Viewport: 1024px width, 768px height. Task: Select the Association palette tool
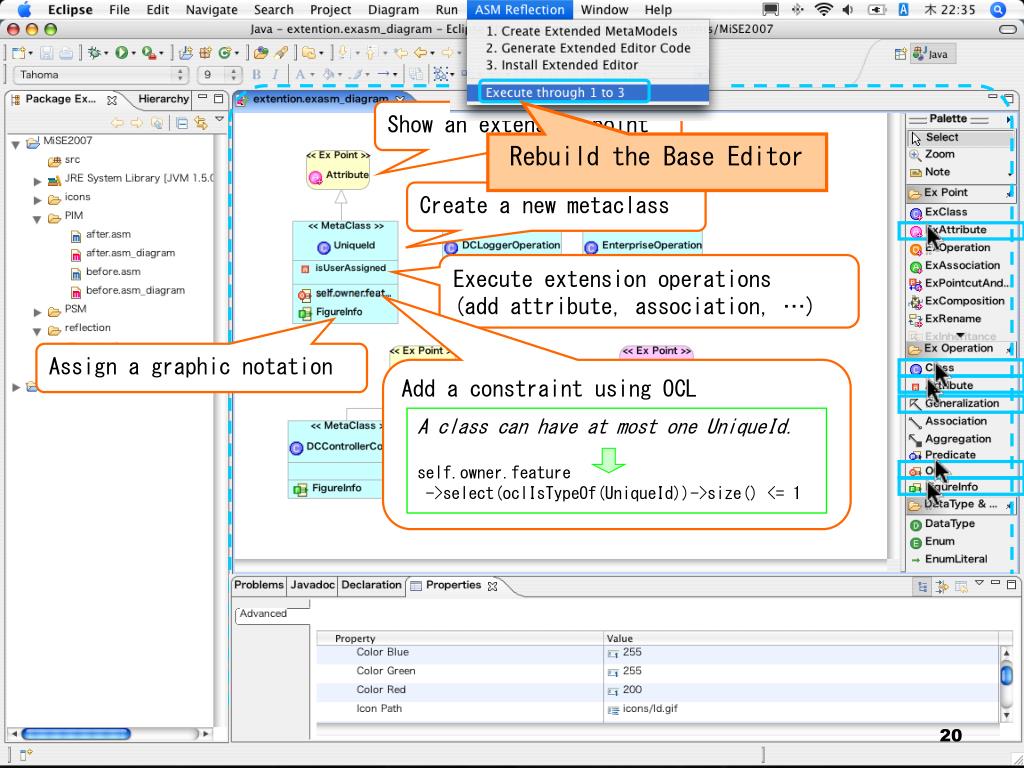point(948,421)
